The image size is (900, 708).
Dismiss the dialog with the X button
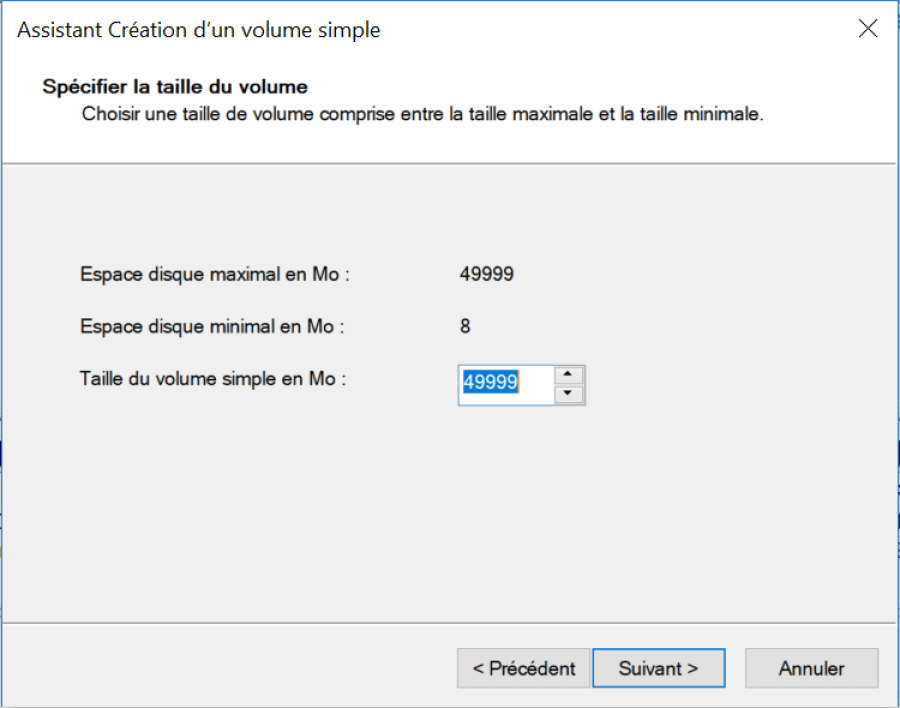868,29
